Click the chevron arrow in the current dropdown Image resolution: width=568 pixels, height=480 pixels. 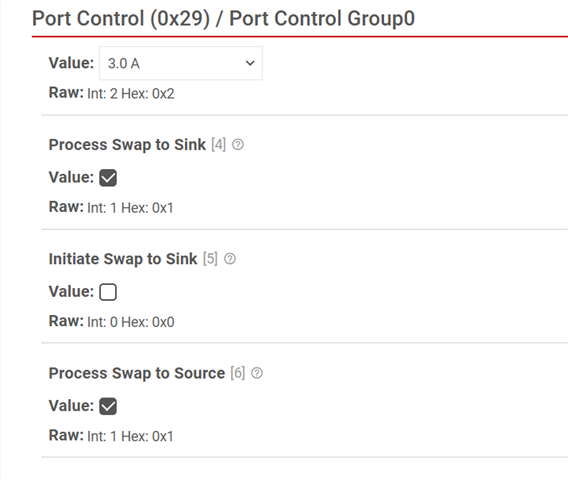[250, 63]
